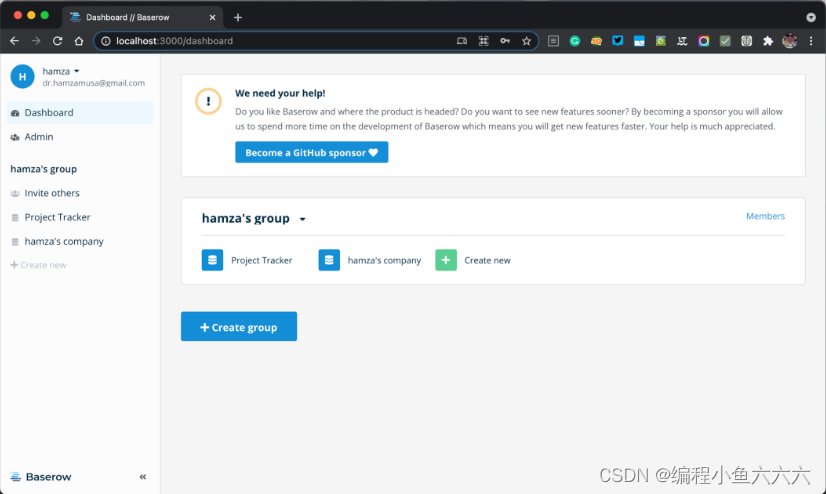The width and height of the screenshot is (826, 494).
Task: Open the Members link
Action: (x=765, y=216)
